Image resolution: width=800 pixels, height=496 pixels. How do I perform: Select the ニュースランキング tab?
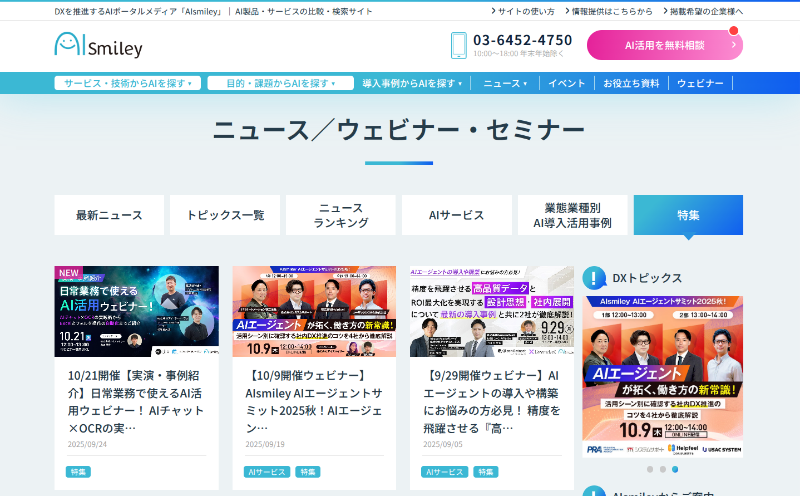pyautogui.click(x=341, y=215)
